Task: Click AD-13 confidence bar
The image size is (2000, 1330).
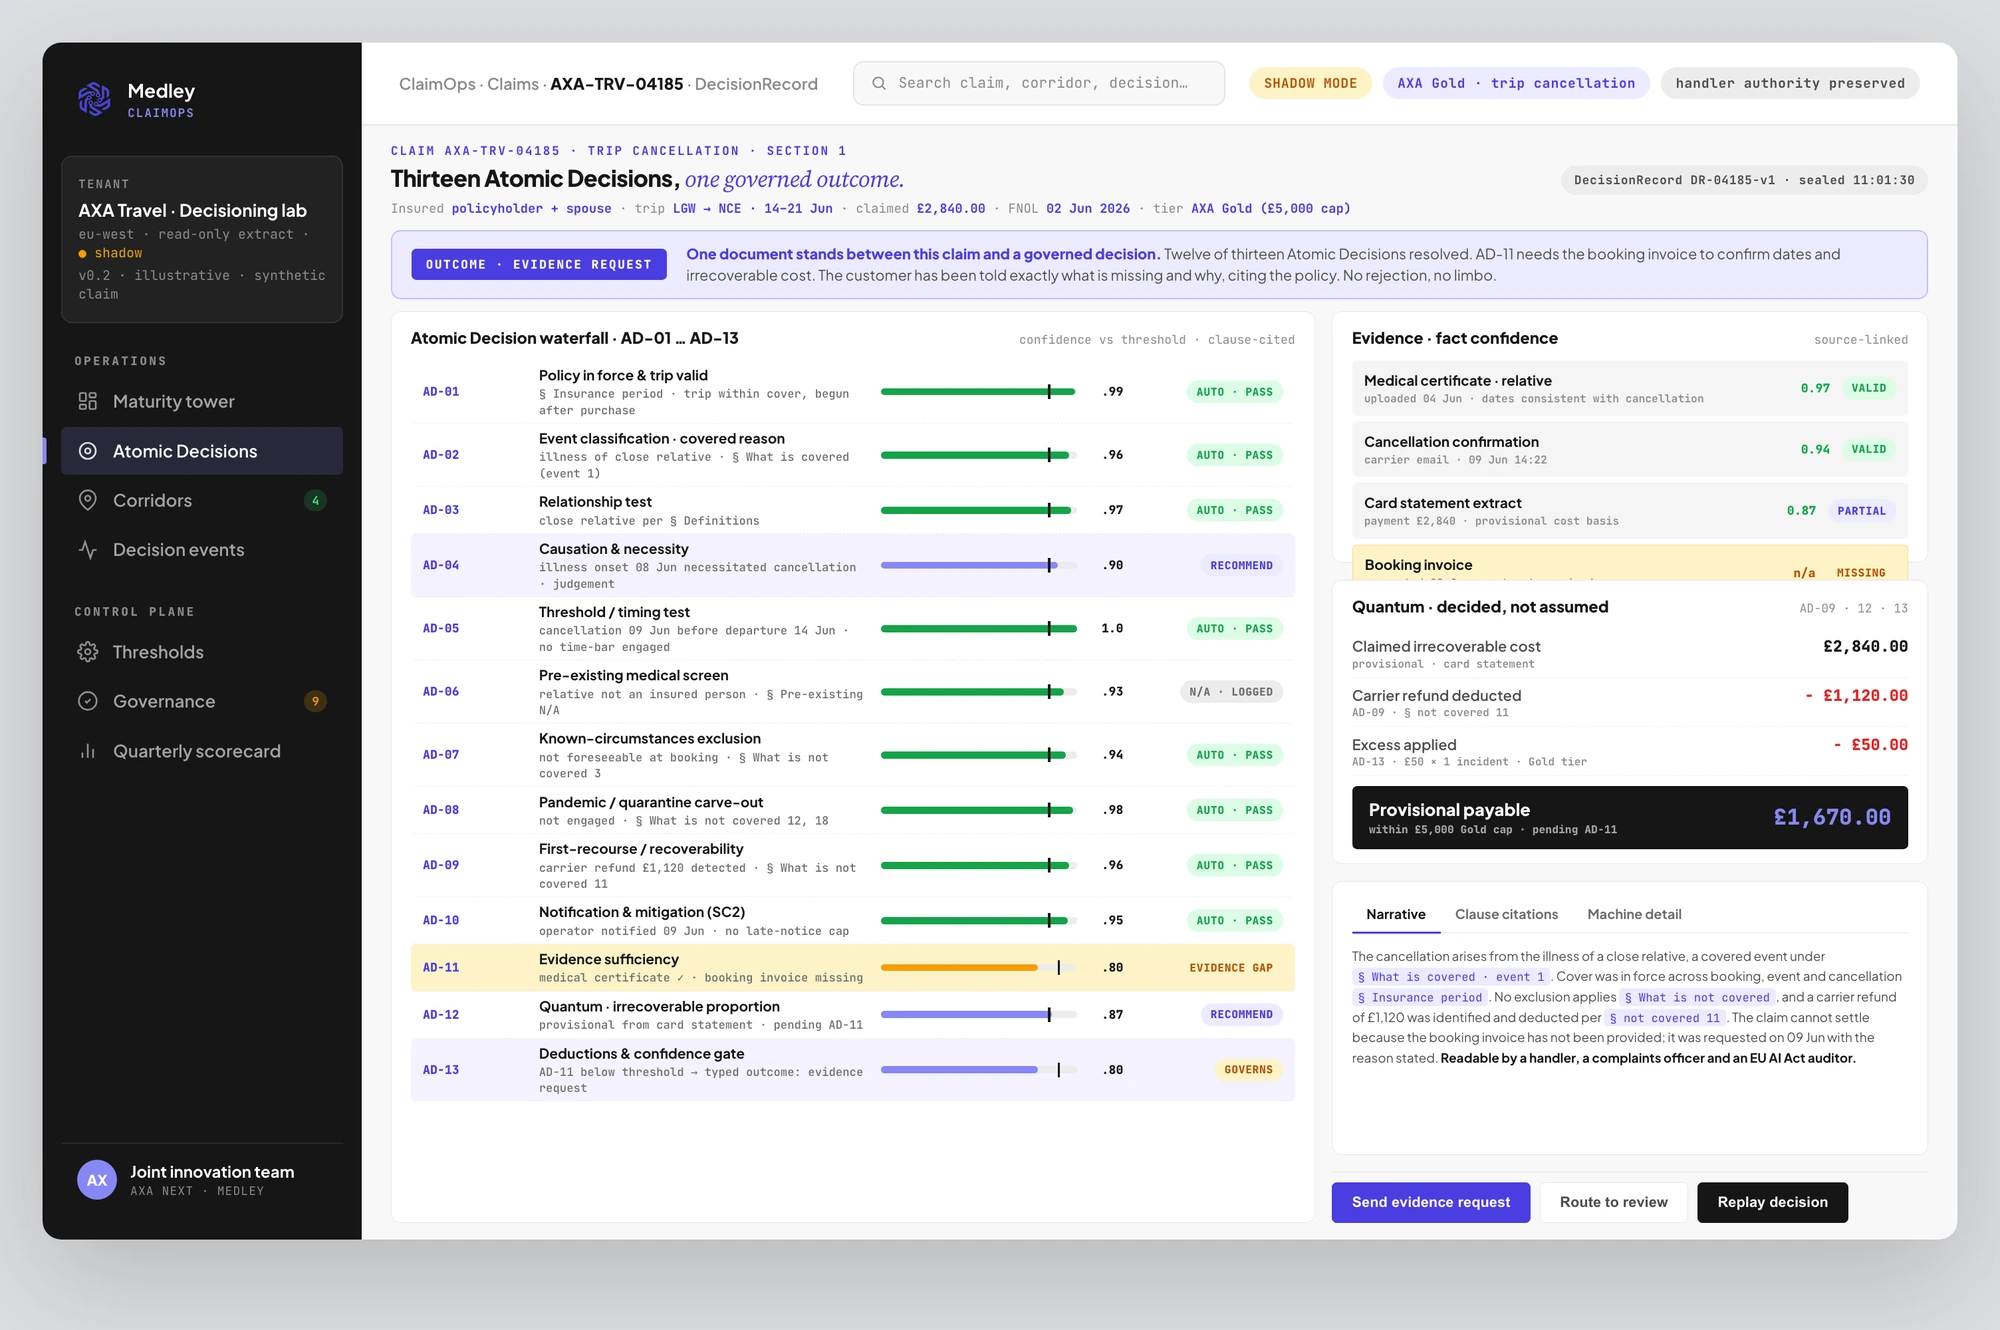Action: 978,1070
